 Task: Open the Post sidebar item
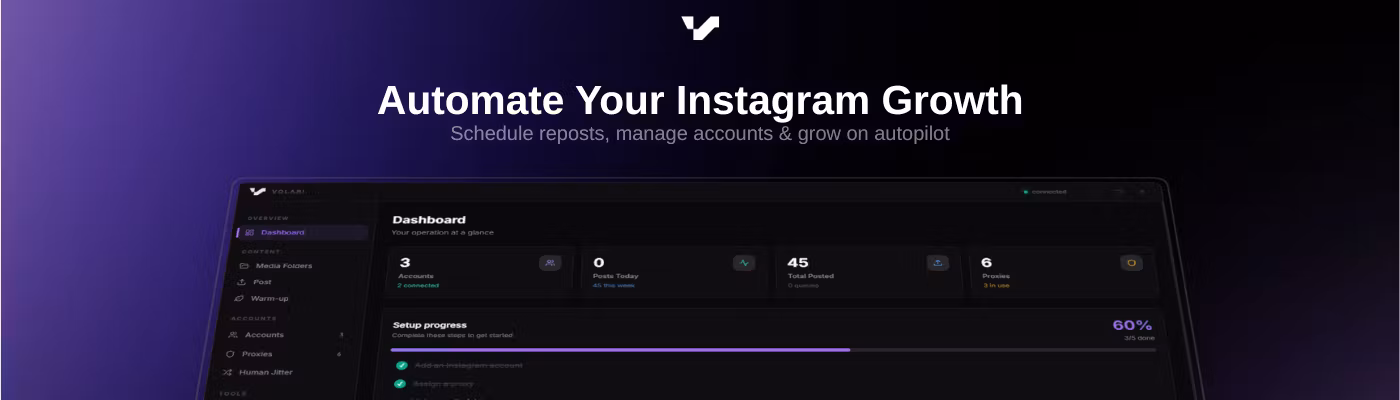262,282
